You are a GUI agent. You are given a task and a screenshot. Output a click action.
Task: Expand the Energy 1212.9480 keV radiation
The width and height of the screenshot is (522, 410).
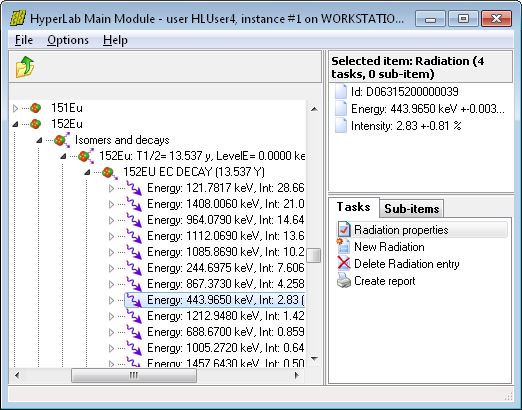coord(111,316)
